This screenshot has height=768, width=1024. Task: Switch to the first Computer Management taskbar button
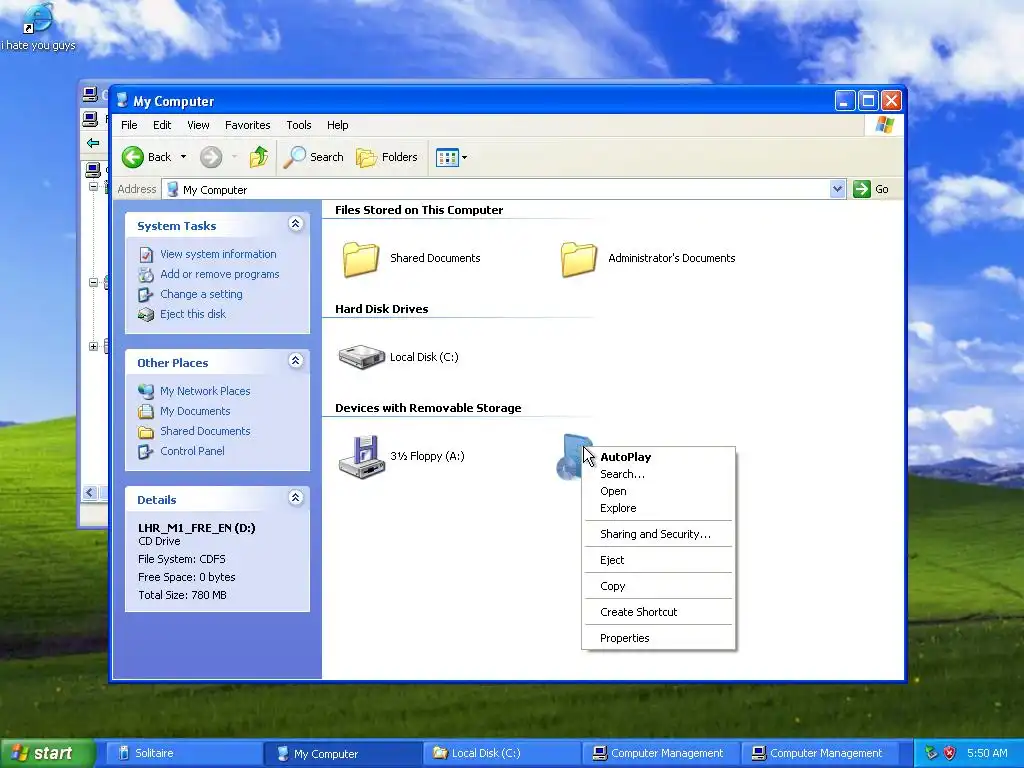tap(660, 753)
